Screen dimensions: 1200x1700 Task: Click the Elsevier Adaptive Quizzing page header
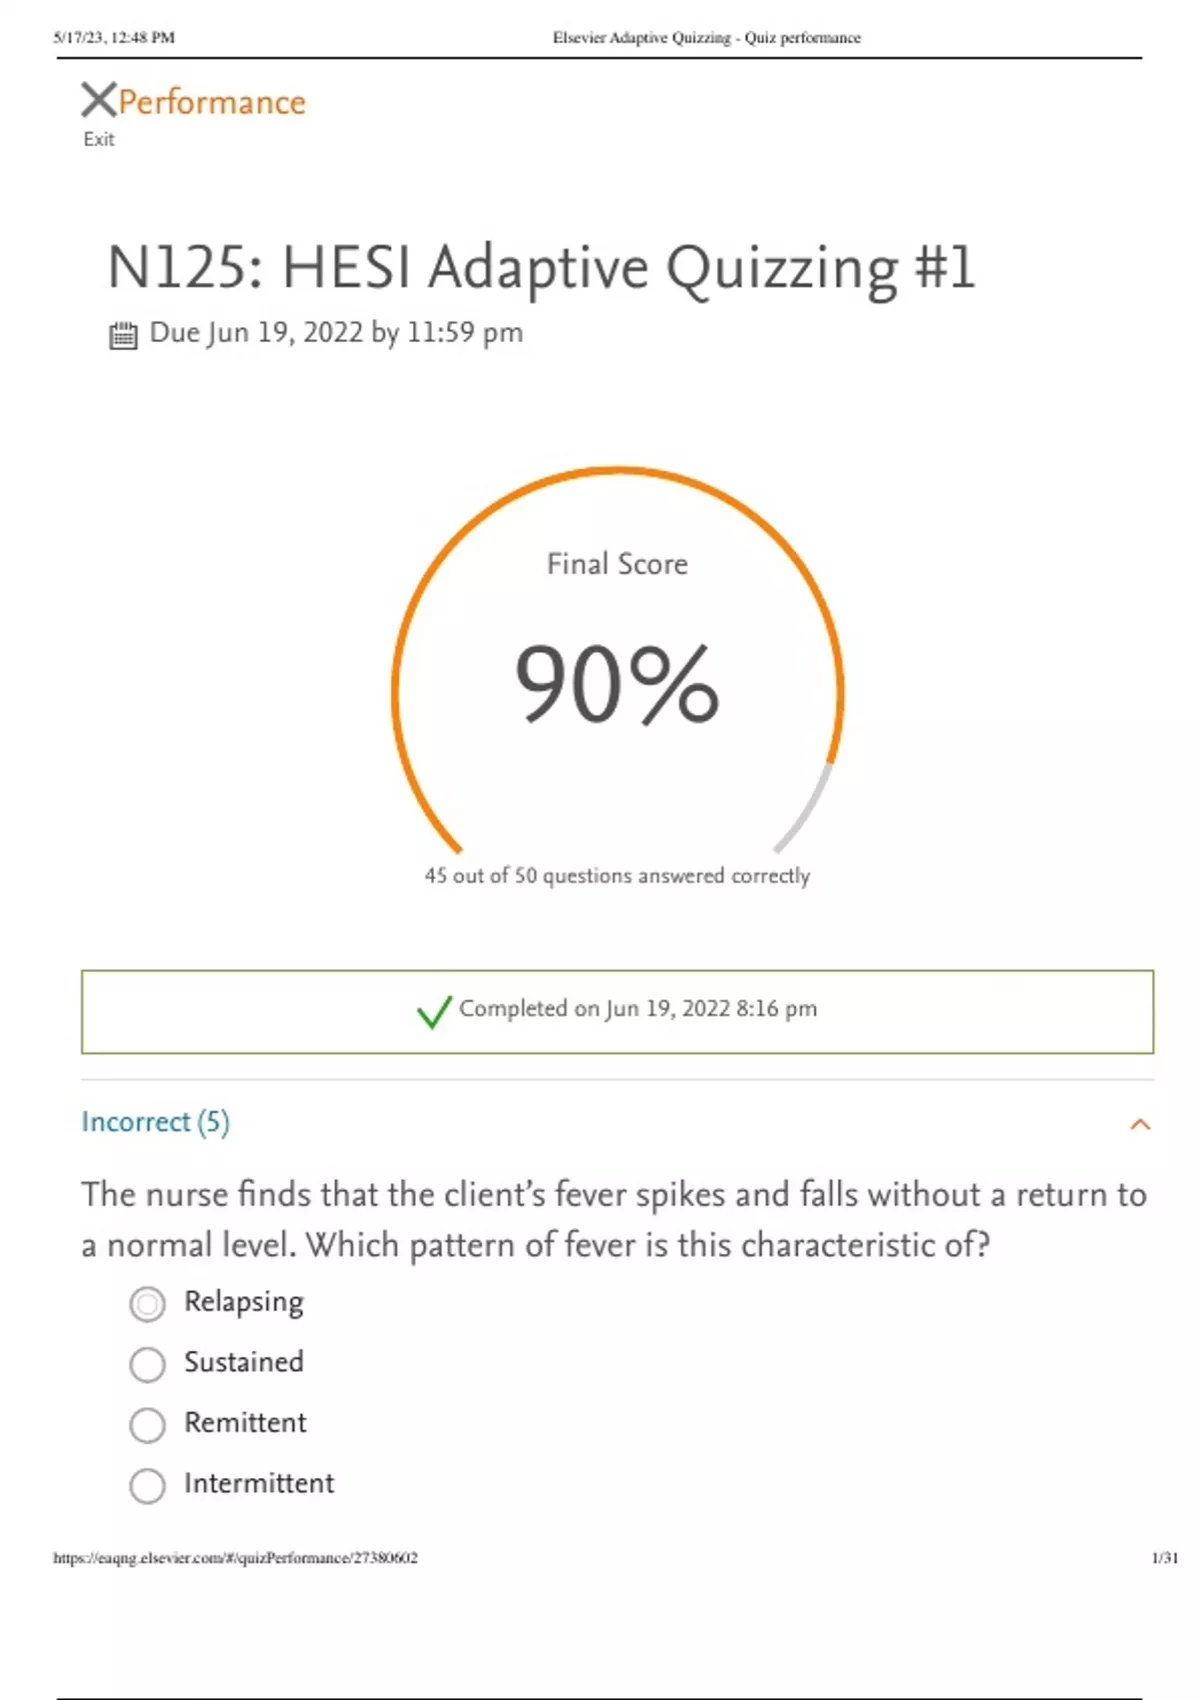point(706,38)
